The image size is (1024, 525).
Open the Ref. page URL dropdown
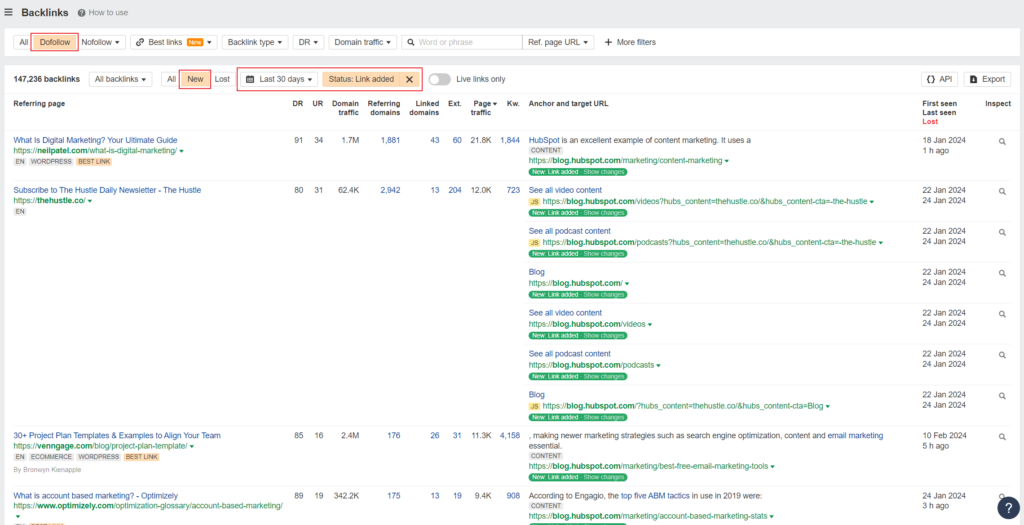558,42
